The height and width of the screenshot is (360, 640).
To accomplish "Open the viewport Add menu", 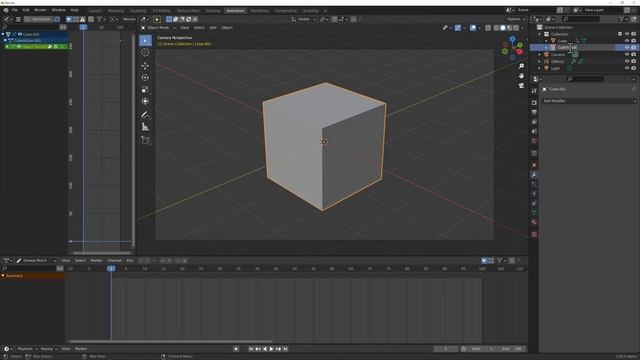I will pos(213,28).
